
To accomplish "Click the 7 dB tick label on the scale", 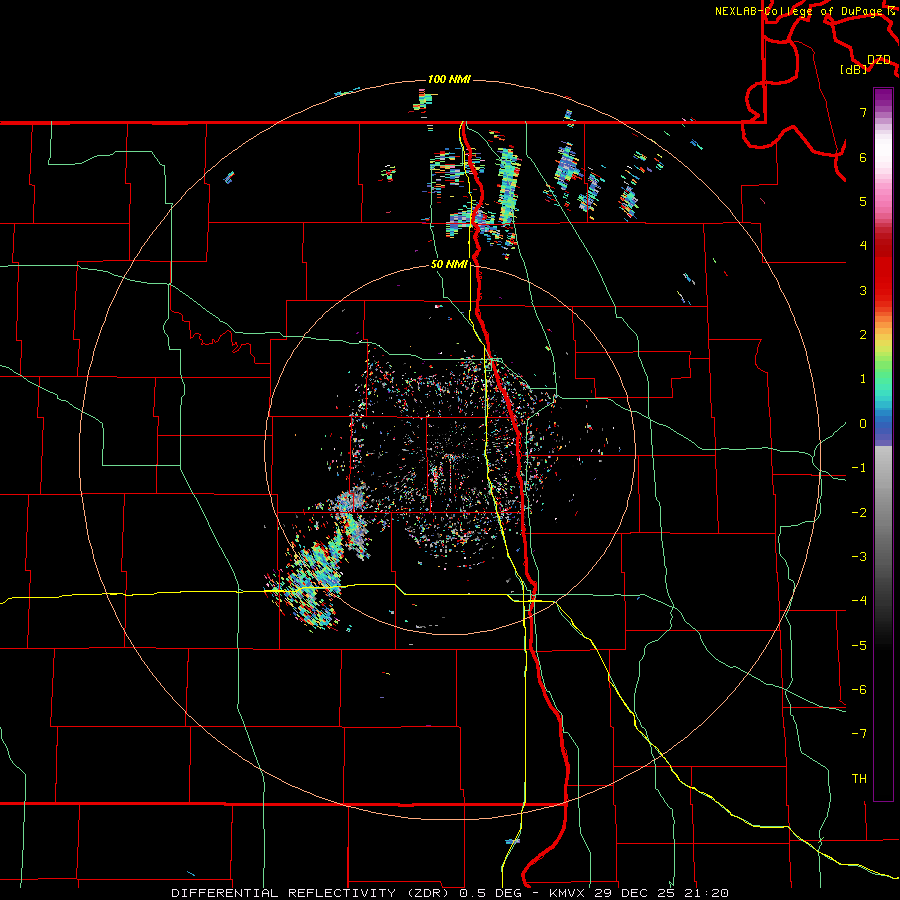I will (x=863, y=112).
